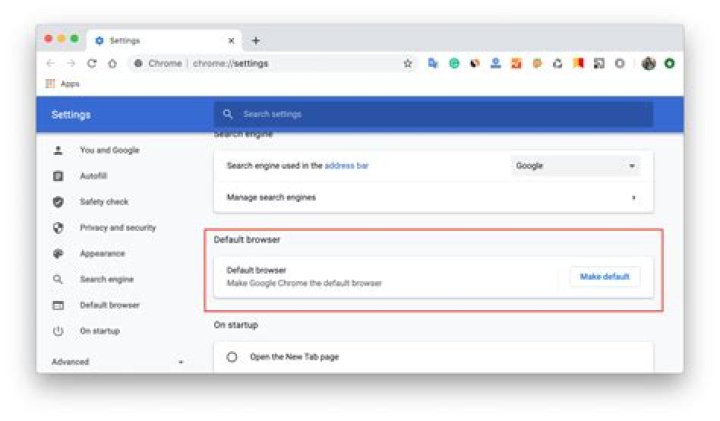Open the Google search engine dropdown

coord(575,166)
